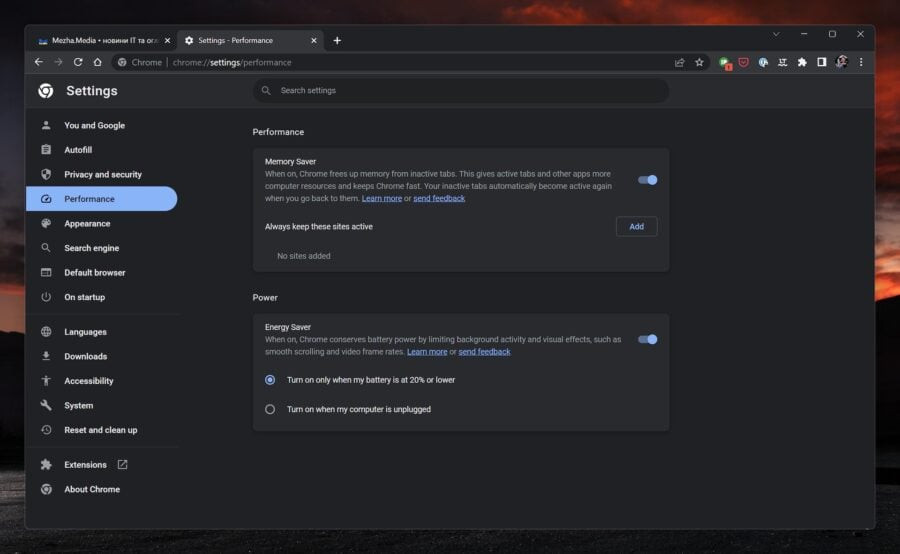The height and width of the screenshot is (554, 900).
Task: Open the home page via house icon
Action: click(98, 62)
